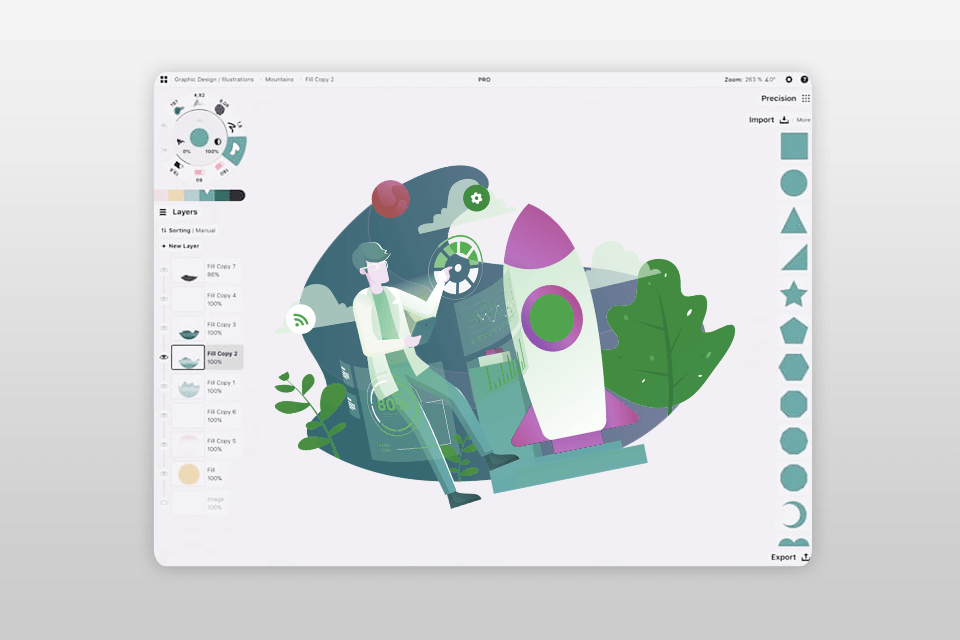This screenshot has width=960, height=640.
Task: Open the help menu via the question mark icon
Action: click(x=805, y=79)
